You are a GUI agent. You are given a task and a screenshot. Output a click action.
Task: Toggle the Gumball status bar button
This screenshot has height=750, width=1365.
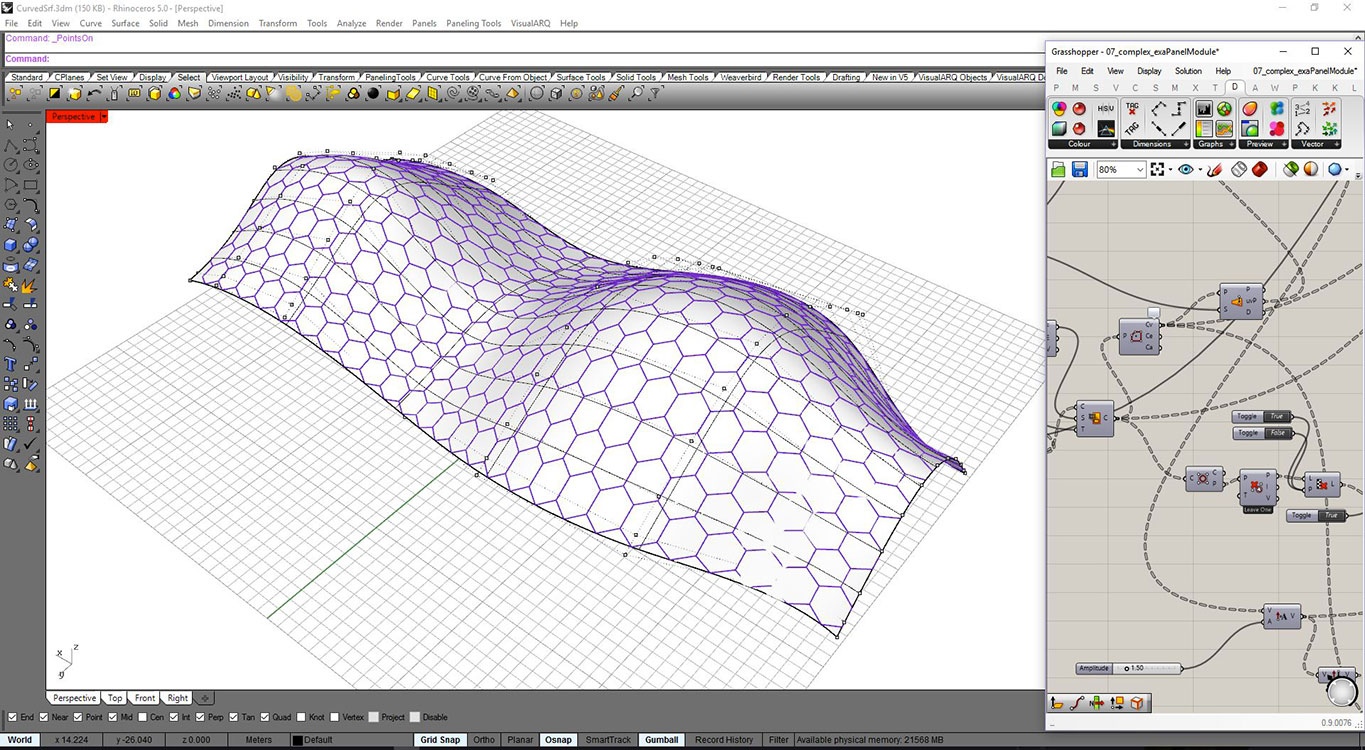point(661,740)
